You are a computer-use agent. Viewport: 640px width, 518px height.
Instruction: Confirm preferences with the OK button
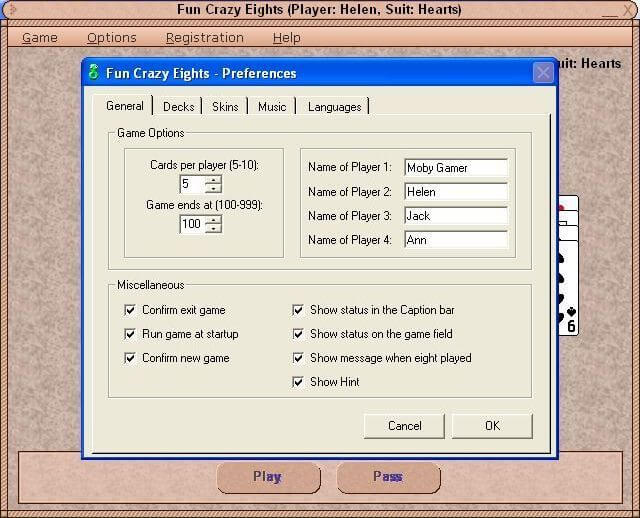tap(492, 426)
